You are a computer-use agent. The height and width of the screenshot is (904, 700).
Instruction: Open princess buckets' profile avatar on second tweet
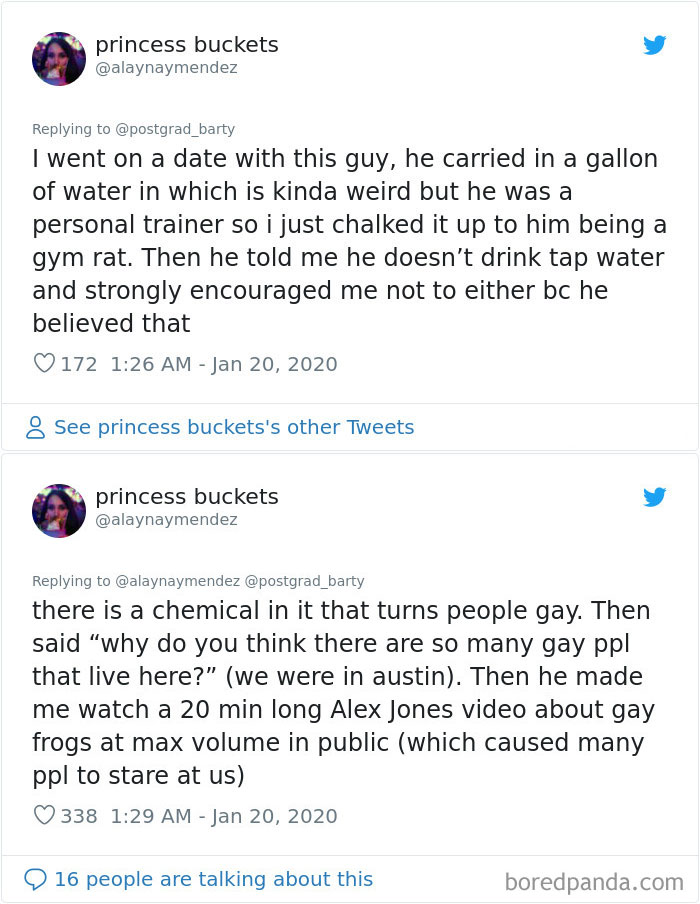pyautogui.click(x=59, y=511)
